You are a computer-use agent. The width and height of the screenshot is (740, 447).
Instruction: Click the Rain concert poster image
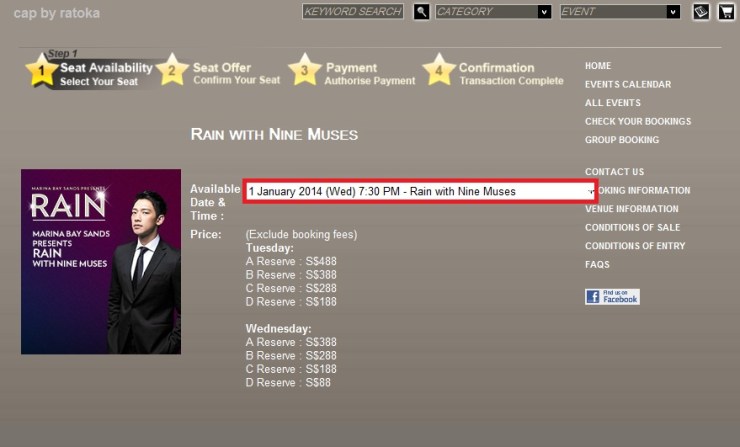click(x=101, y=261)
